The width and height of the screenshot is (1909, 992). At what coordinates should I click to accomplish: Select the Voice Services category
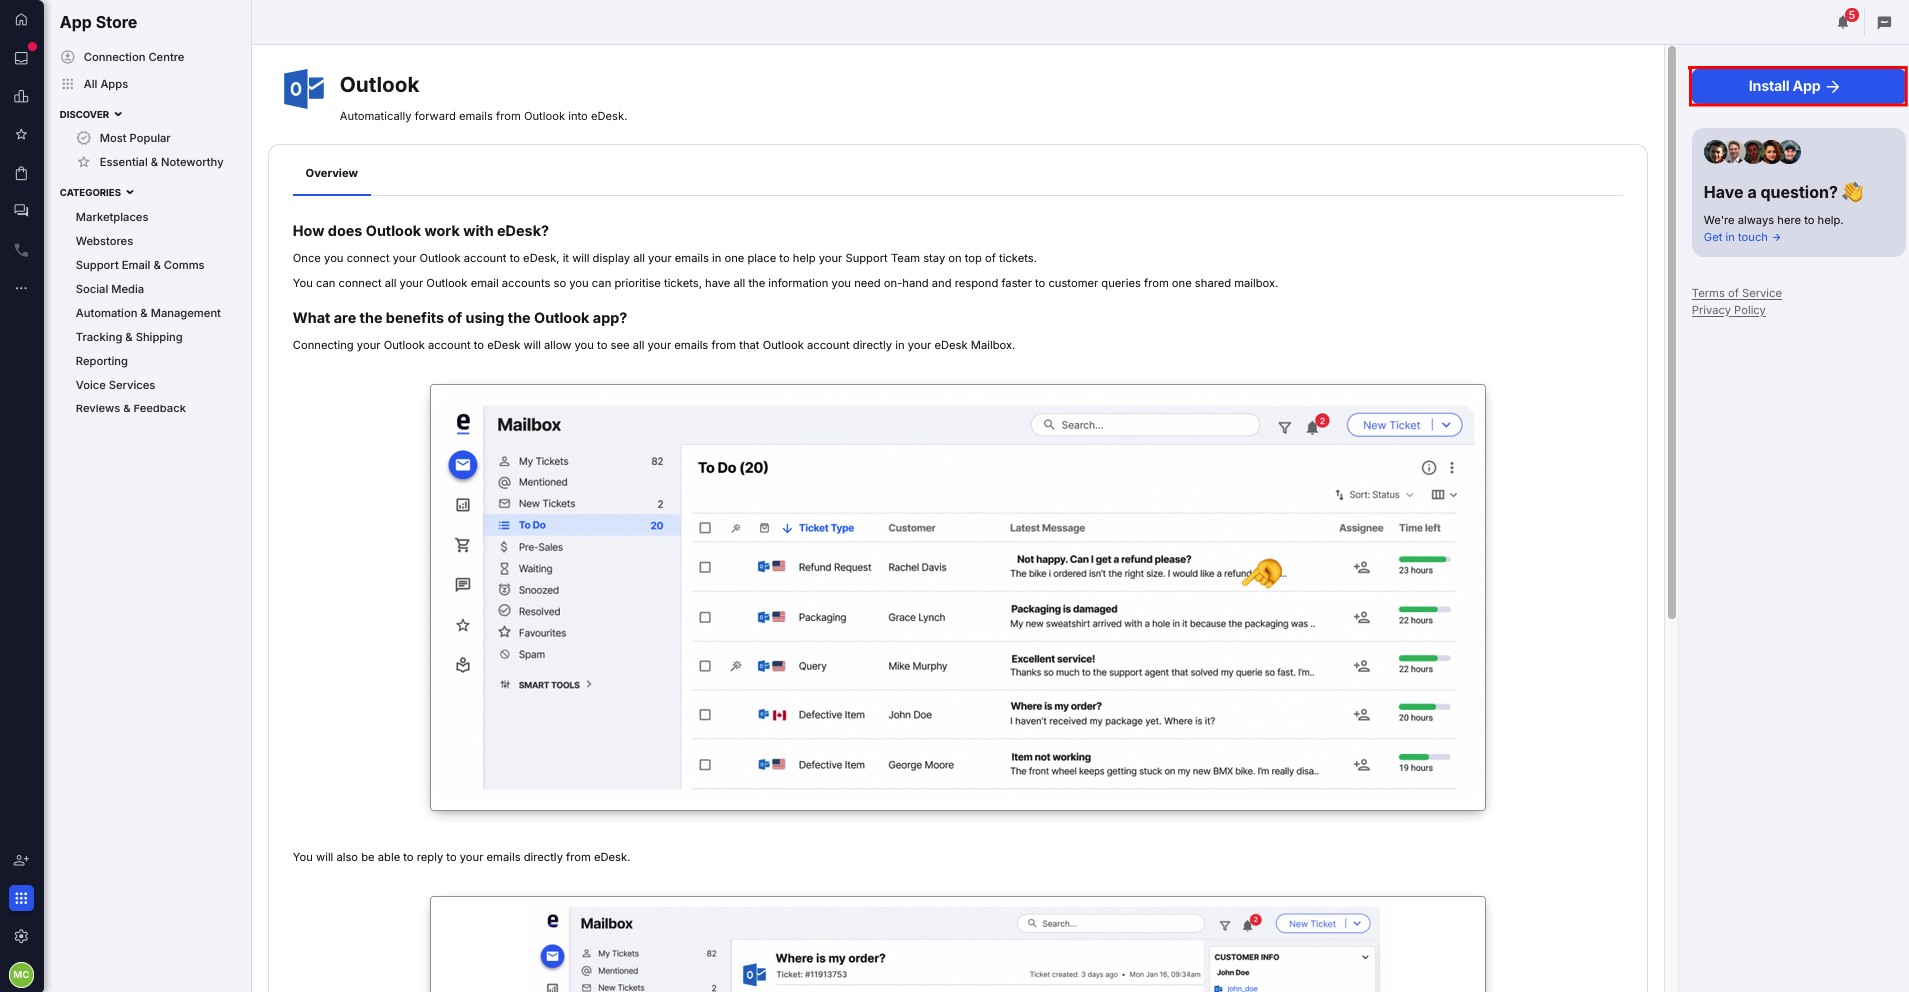[x=115, y=385]
